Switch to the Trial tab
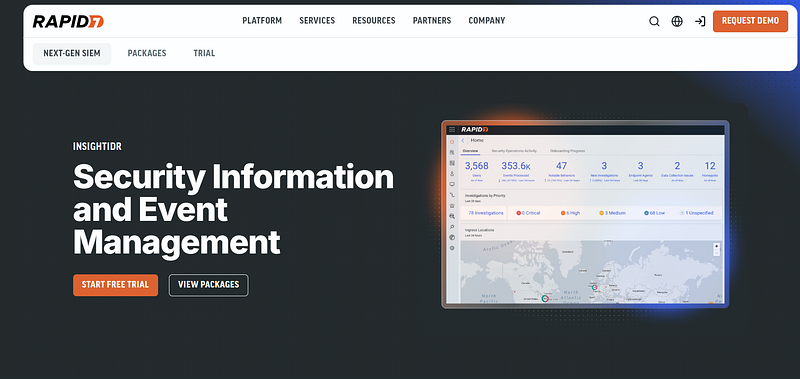800x379 pixels. (x=204, y=54)
